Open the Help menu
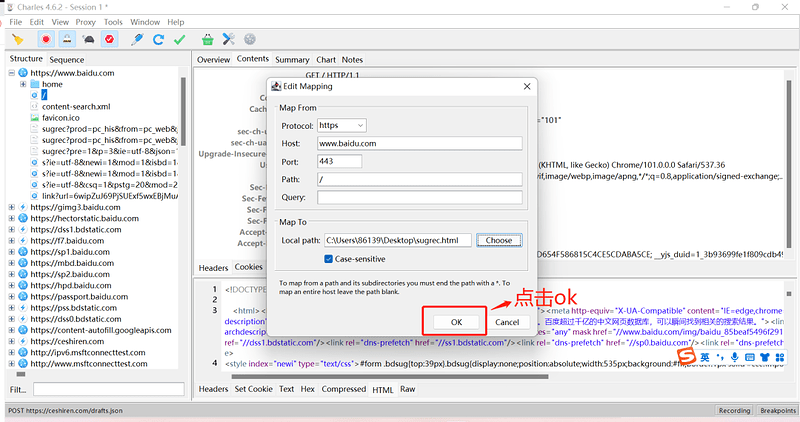Image resolution: width=800 pixels, height=422 pixels. point(176,22)
